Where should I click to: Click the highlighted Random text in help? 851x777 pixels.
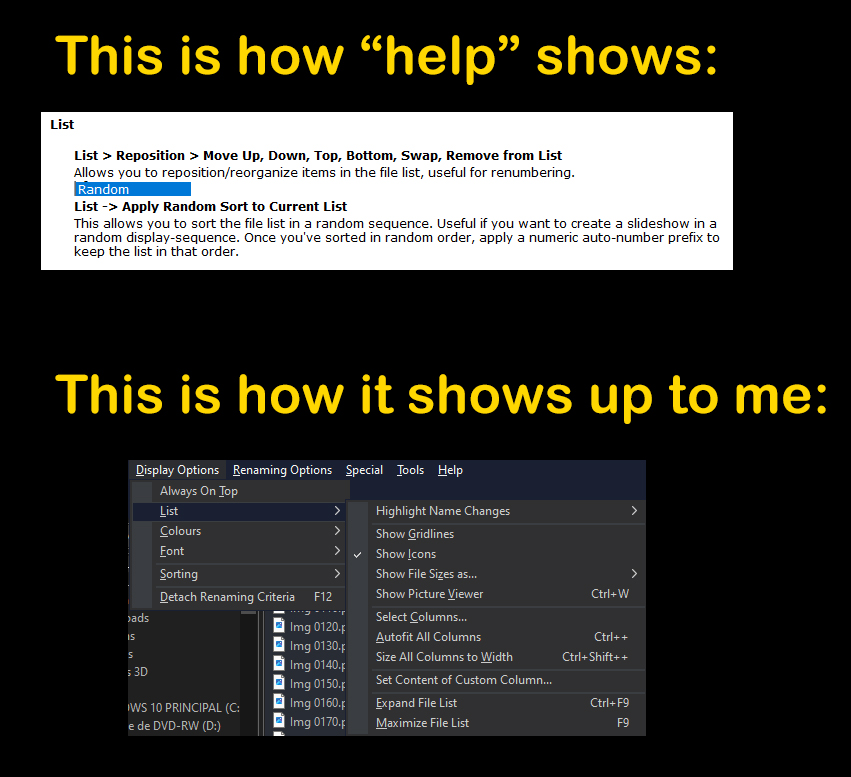(x=132, y=189)
